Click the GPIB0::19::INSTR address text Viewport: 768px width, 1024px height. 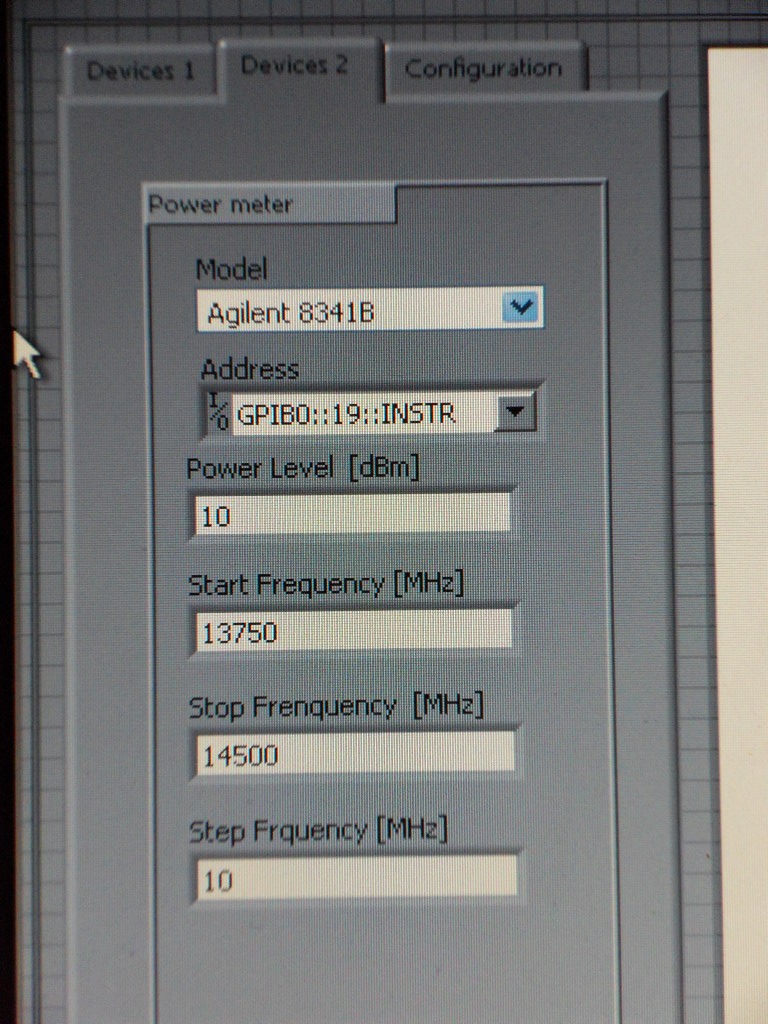(345, 414)
